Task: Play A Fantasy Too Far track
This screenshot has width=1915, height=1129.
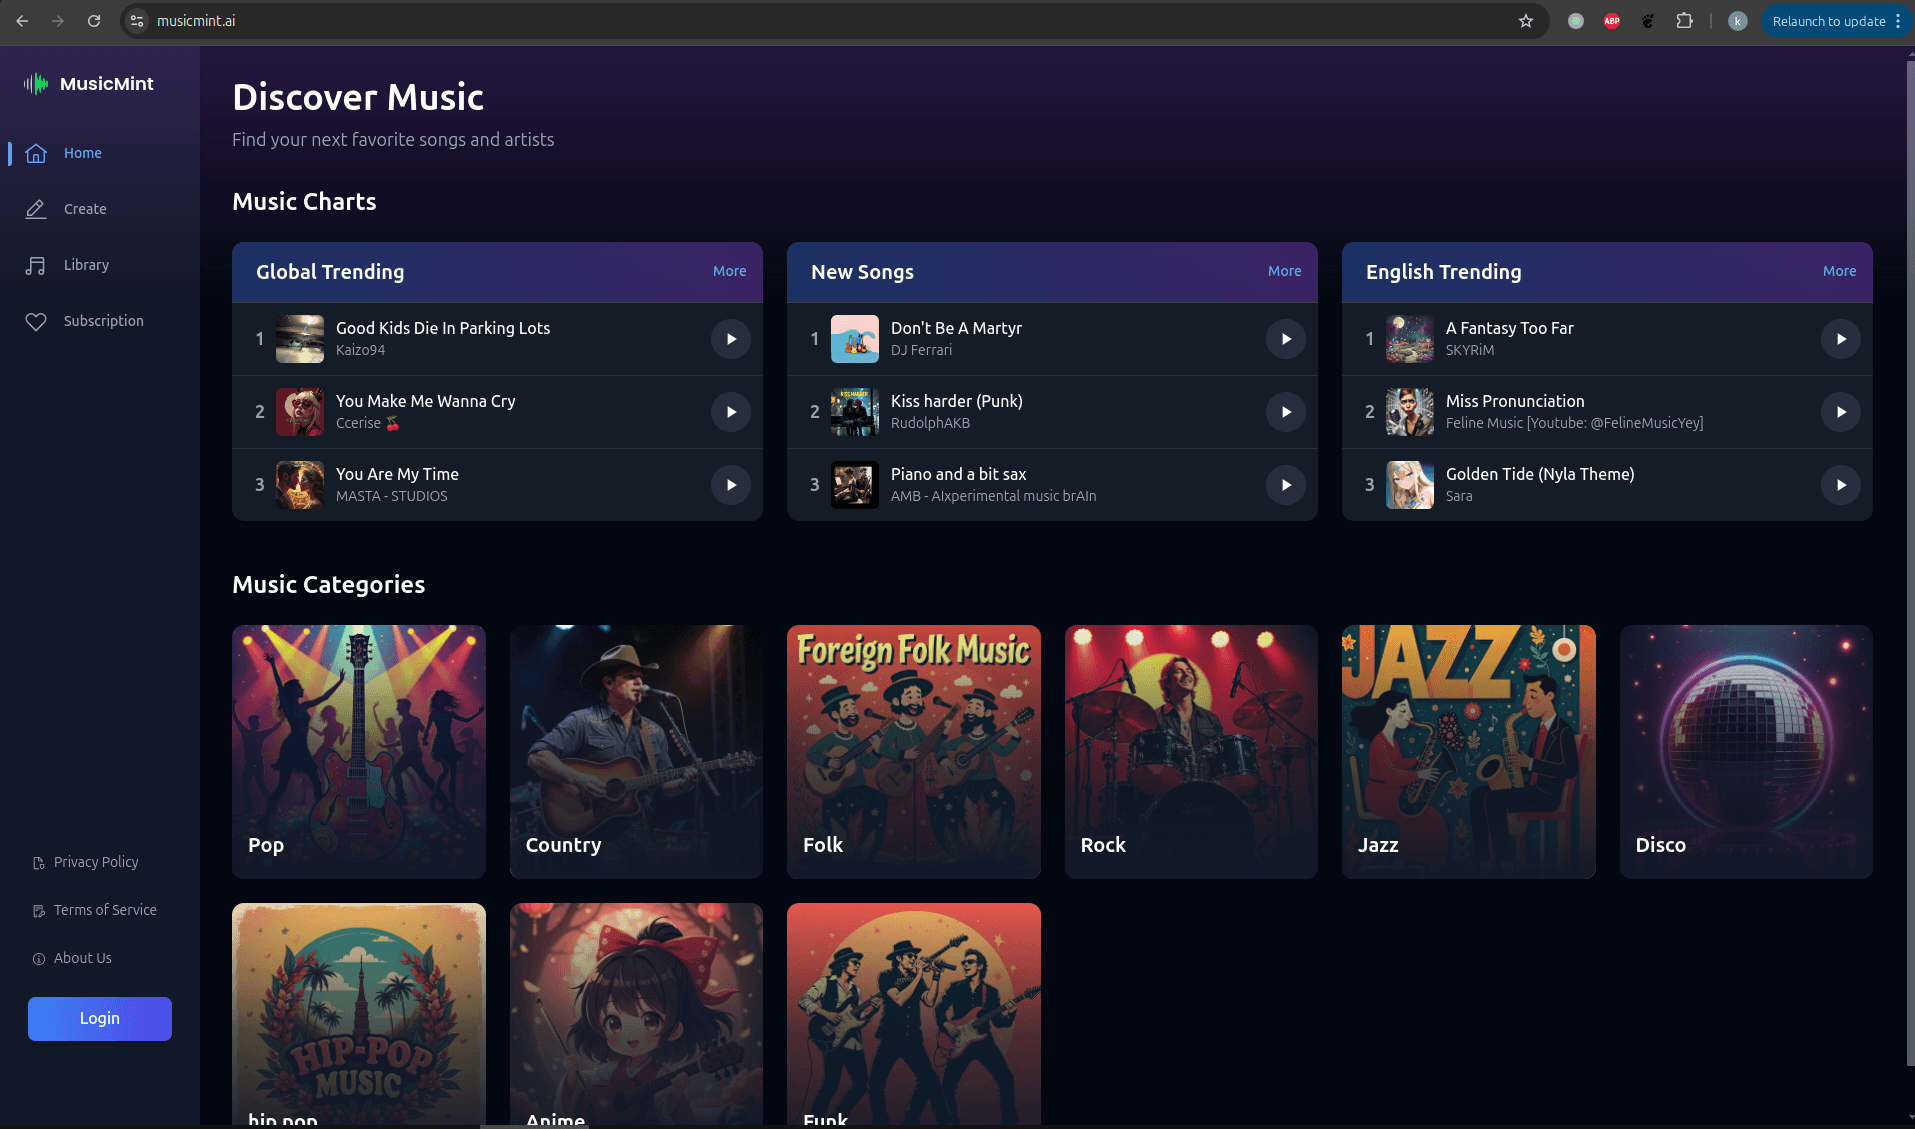Action: pos(1840,339)
